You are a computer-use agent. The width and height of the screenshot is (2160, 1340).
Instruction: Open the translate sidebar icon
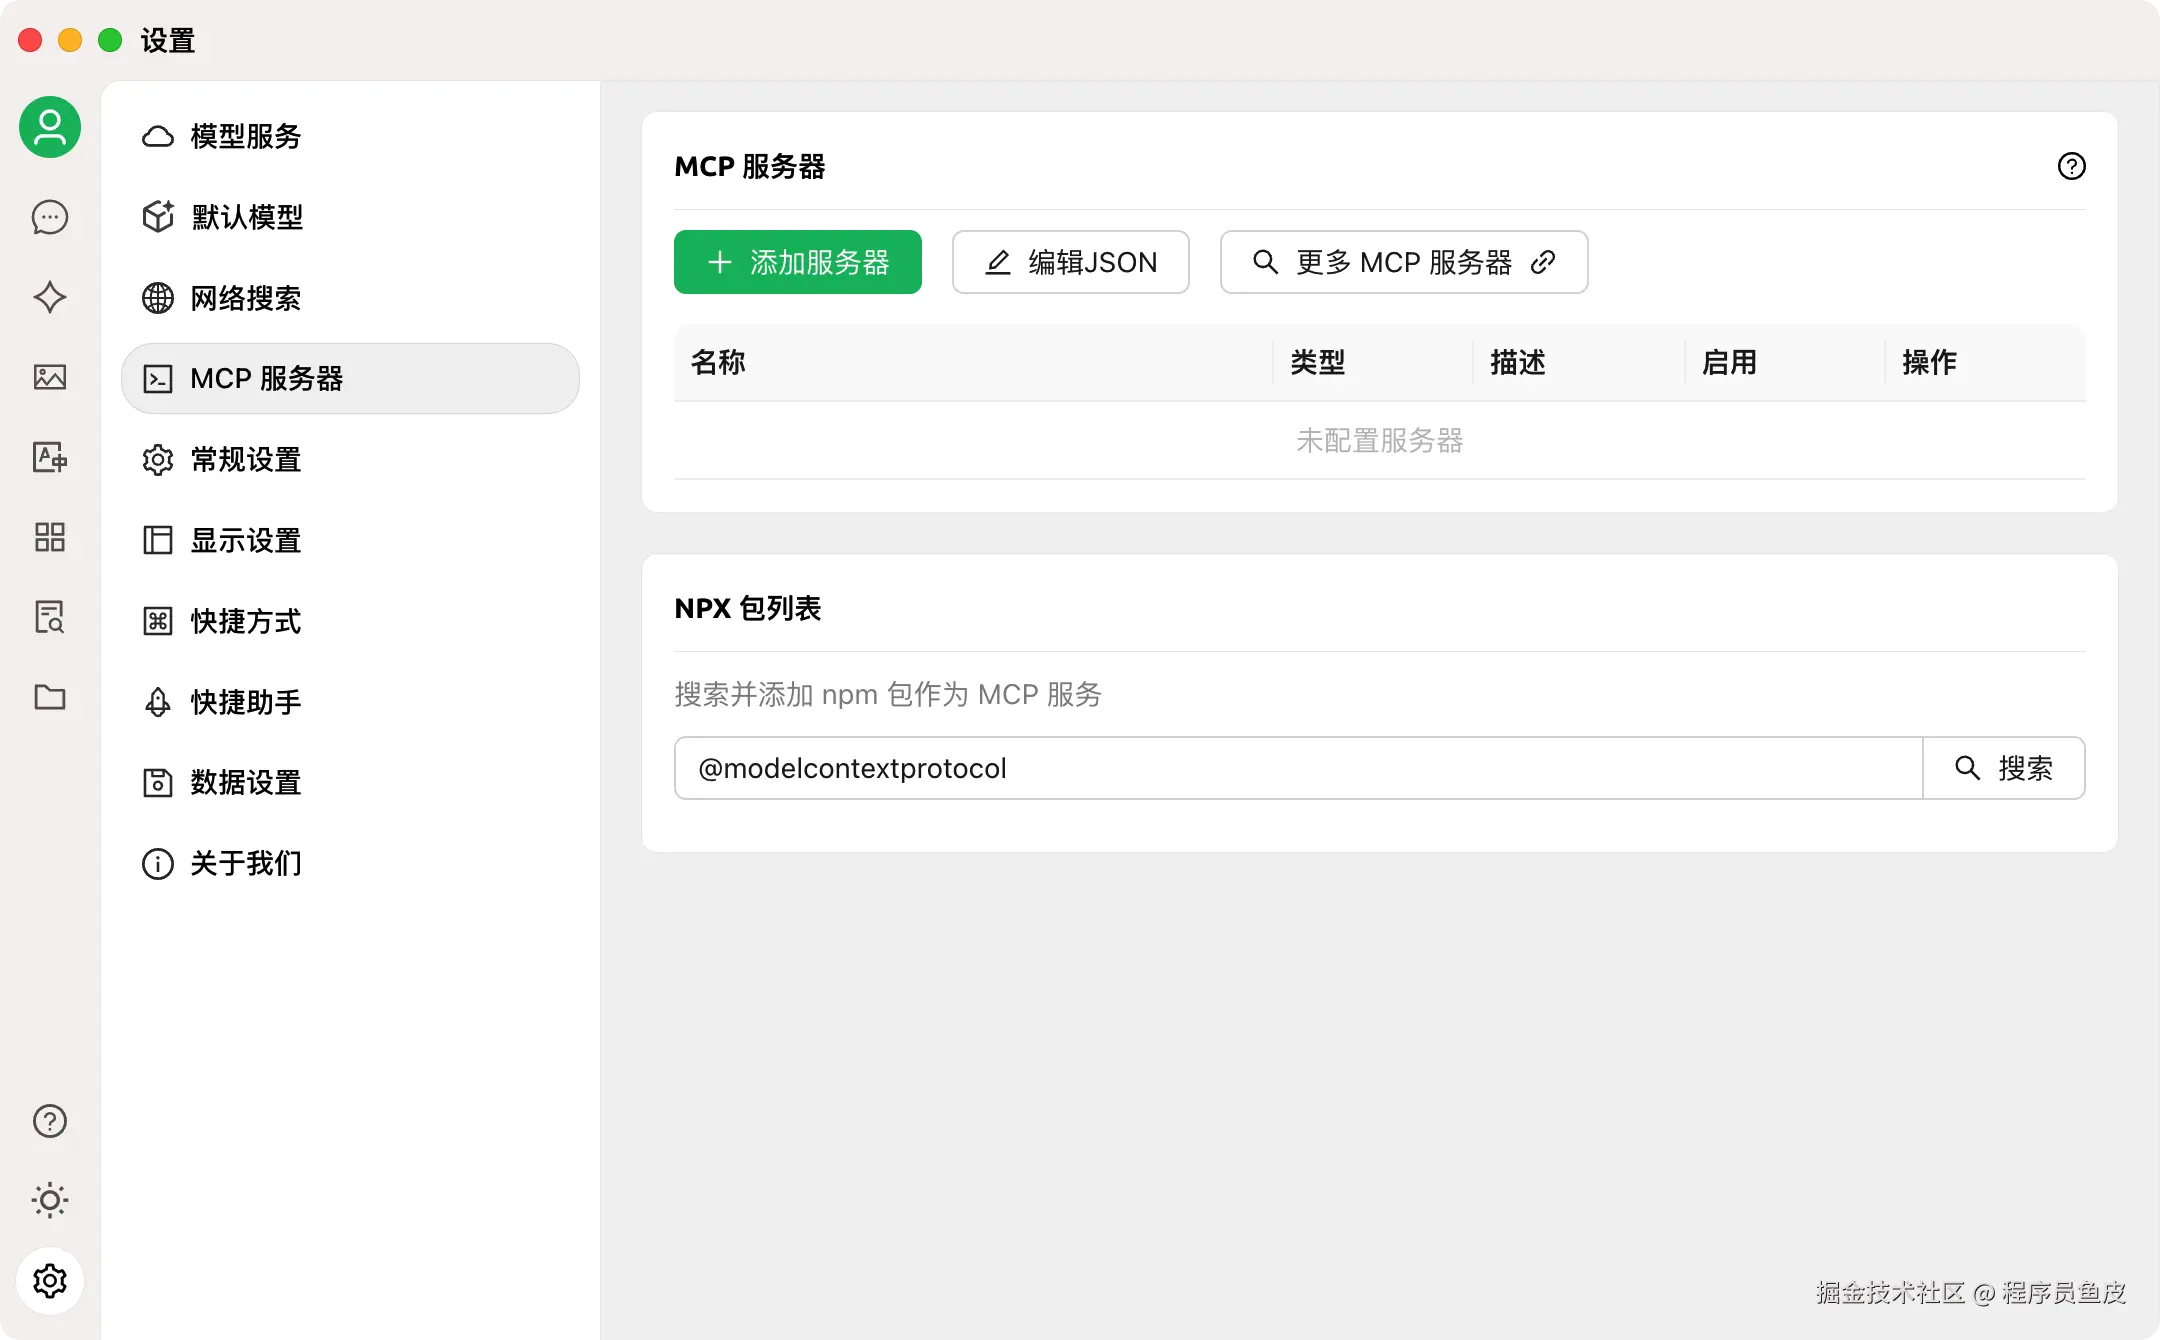(x=50, y=457)
